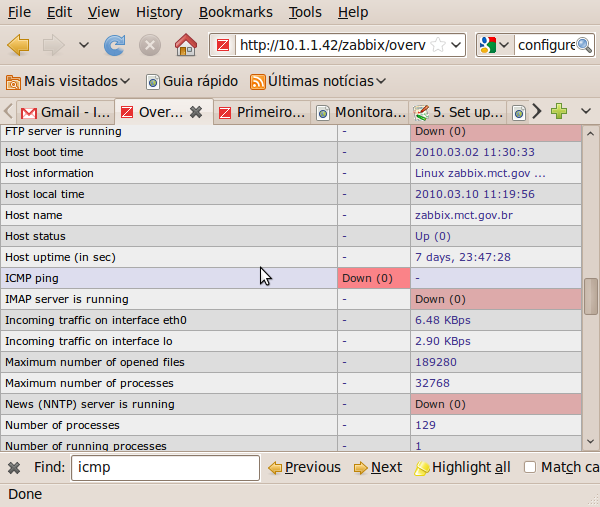Click the Reload page icon
This screenshot has width=600, height=507.
(x=115, y=46)
